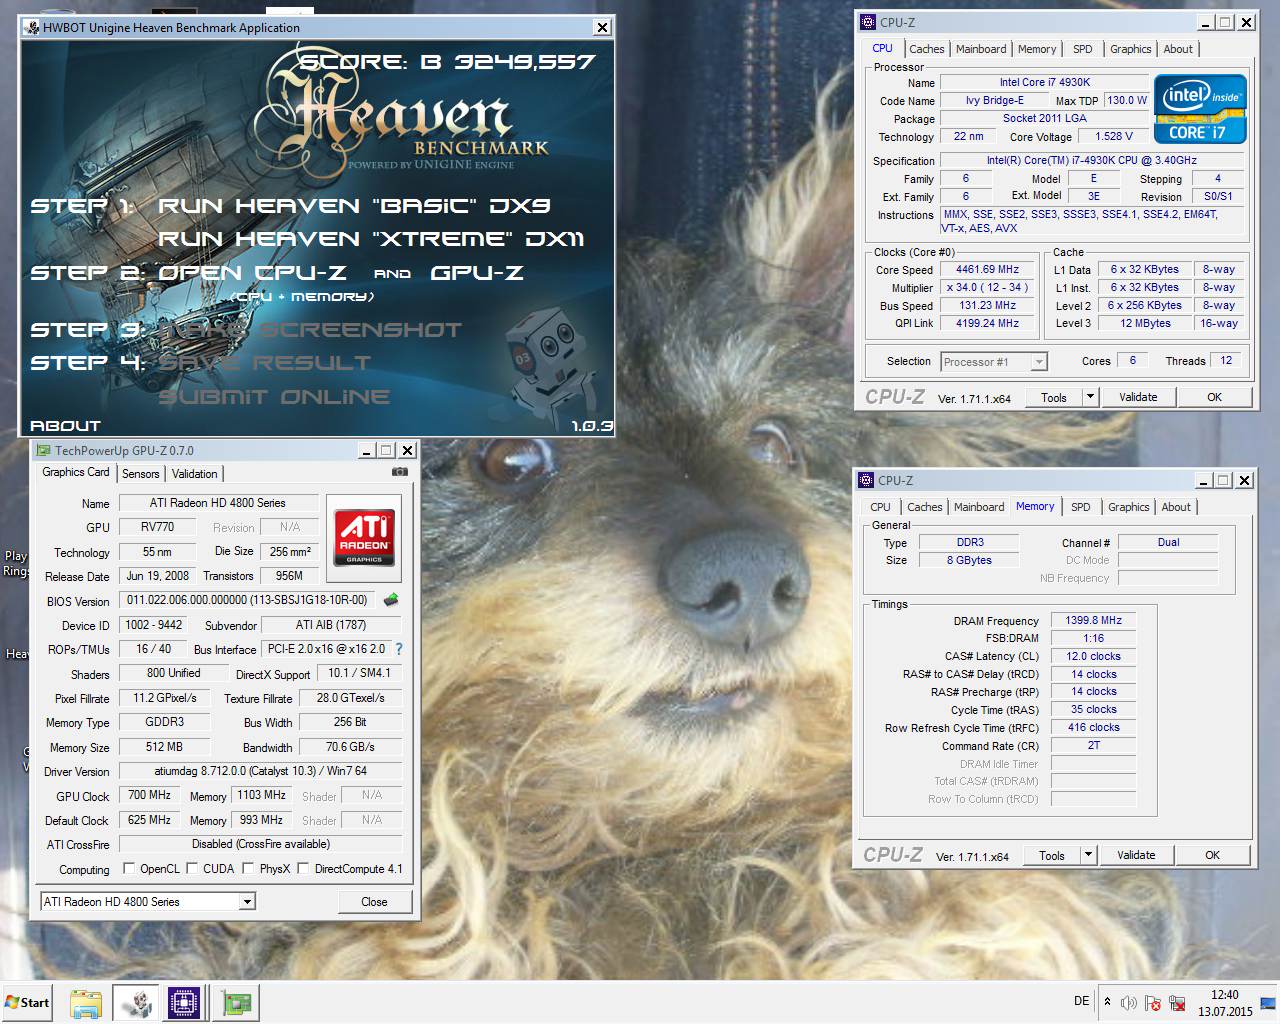Screen dimensions: 1280x1024
Task: Toggle the OpenCL checkbox in GPU-Z
Action: pyautogui.click(x=128, y=868)
